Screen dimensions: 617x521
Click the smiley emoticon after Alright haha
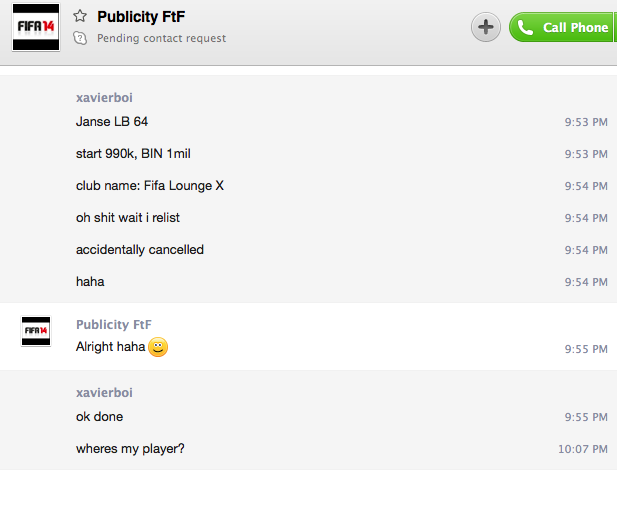click(158, 348)
